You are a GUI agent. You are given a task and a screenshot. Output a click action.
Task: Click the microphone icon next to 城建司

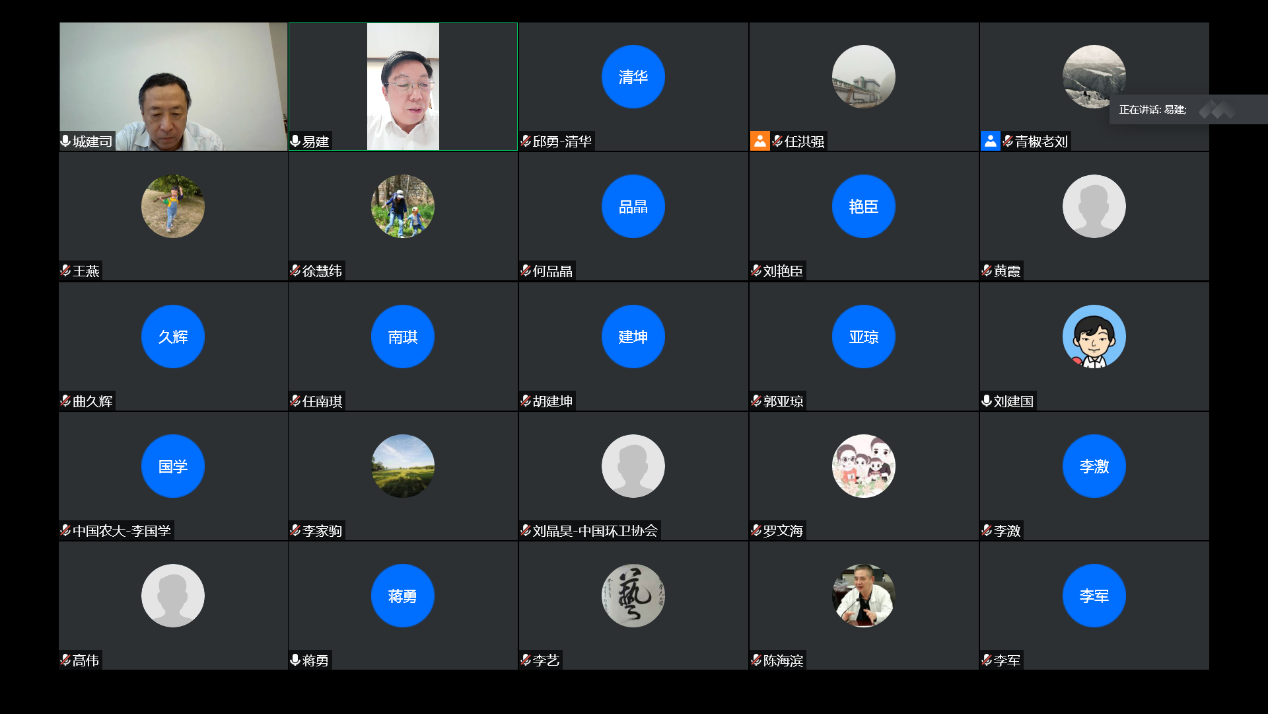coord(66,141)
